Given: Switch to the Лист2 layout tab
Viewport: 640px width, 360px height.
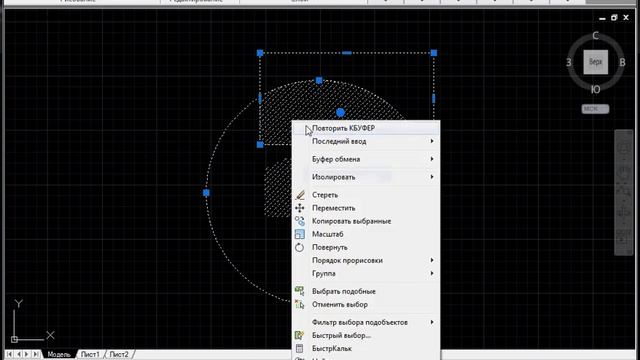Looking at the screenshot, I should click(x=119, y=354).
